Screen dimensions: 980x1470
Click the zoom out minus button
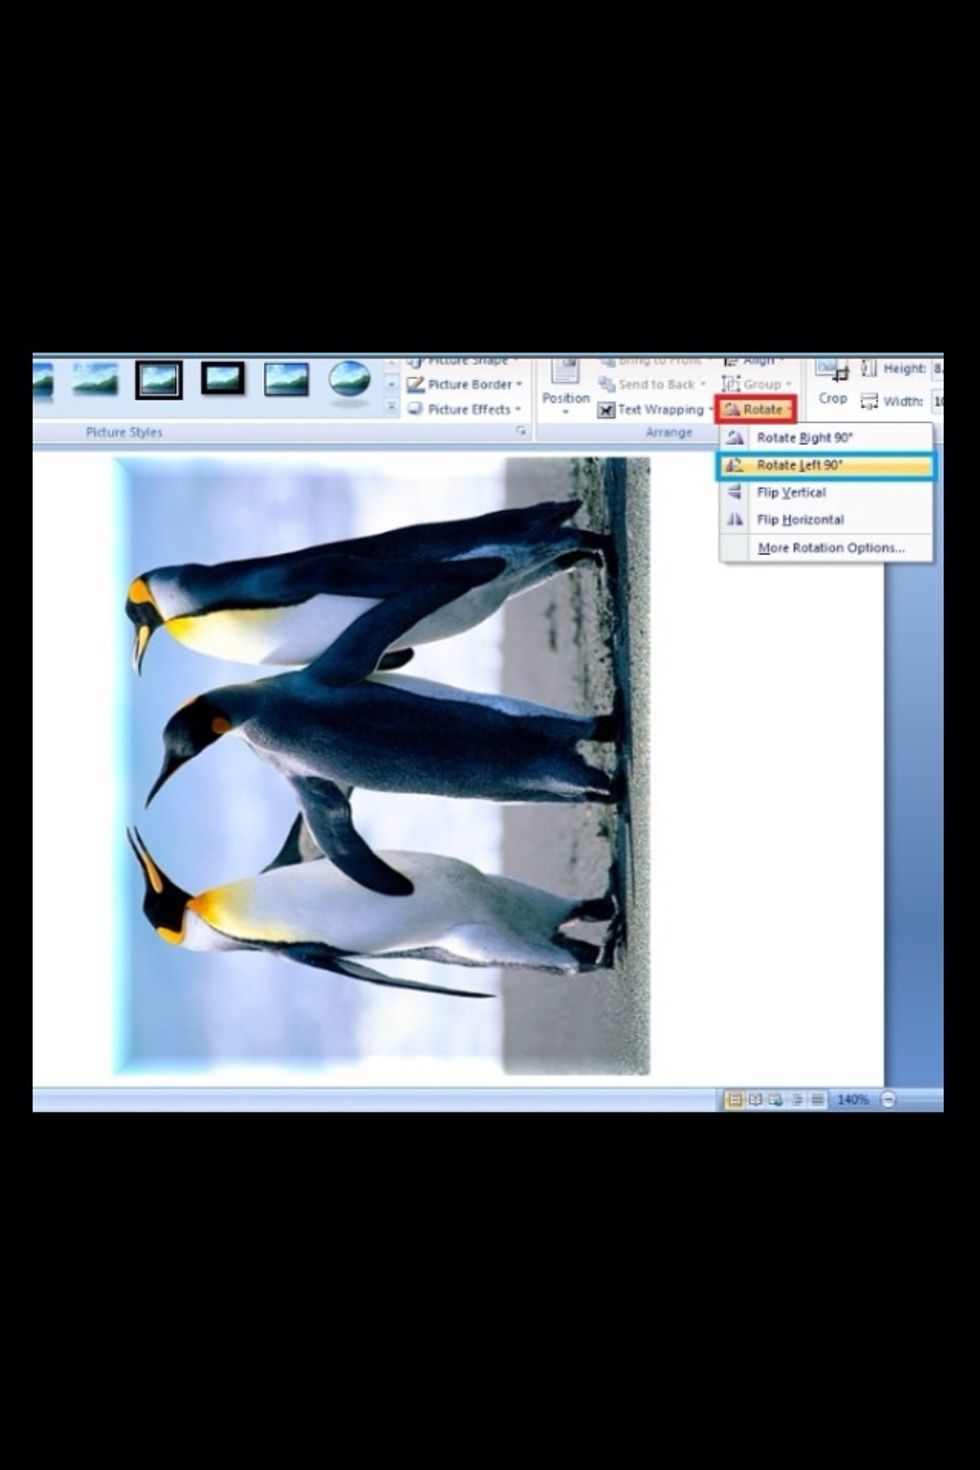coord(888,1099)
